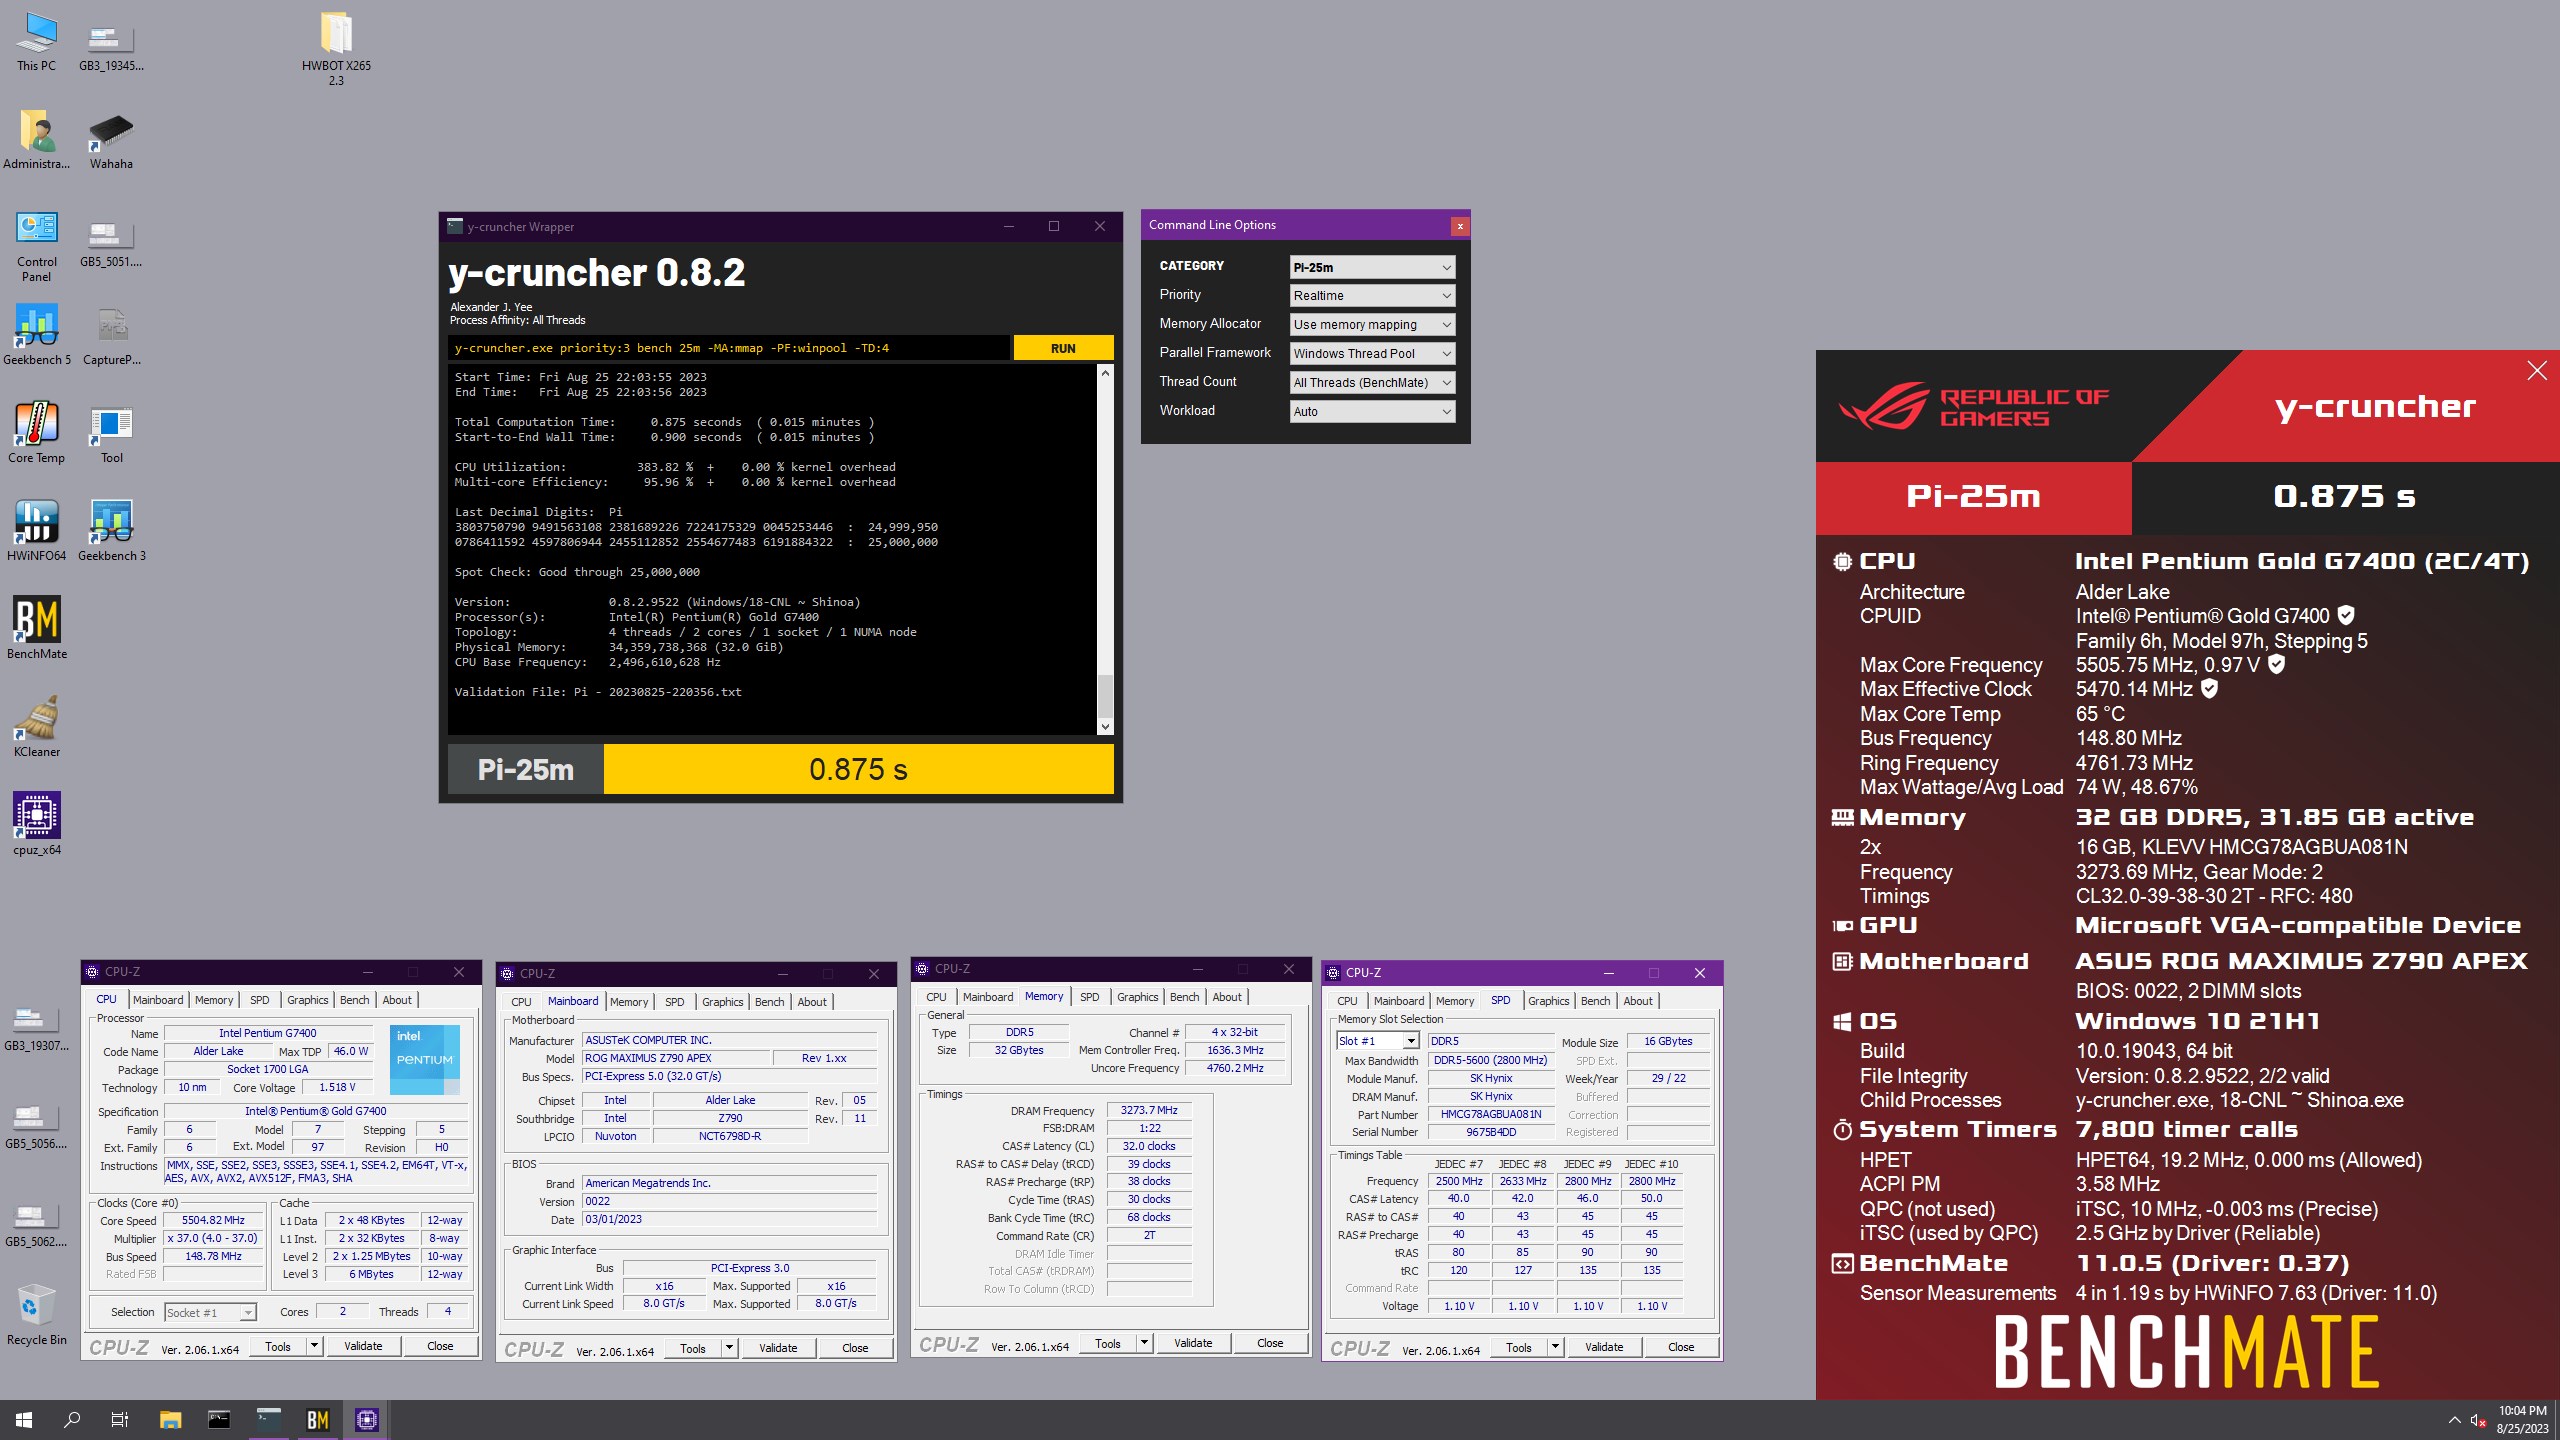2560x1440 pixels.
Task: Close the BenchMate result overlay
Action: pyautogui.click(x=2537, y=371)
